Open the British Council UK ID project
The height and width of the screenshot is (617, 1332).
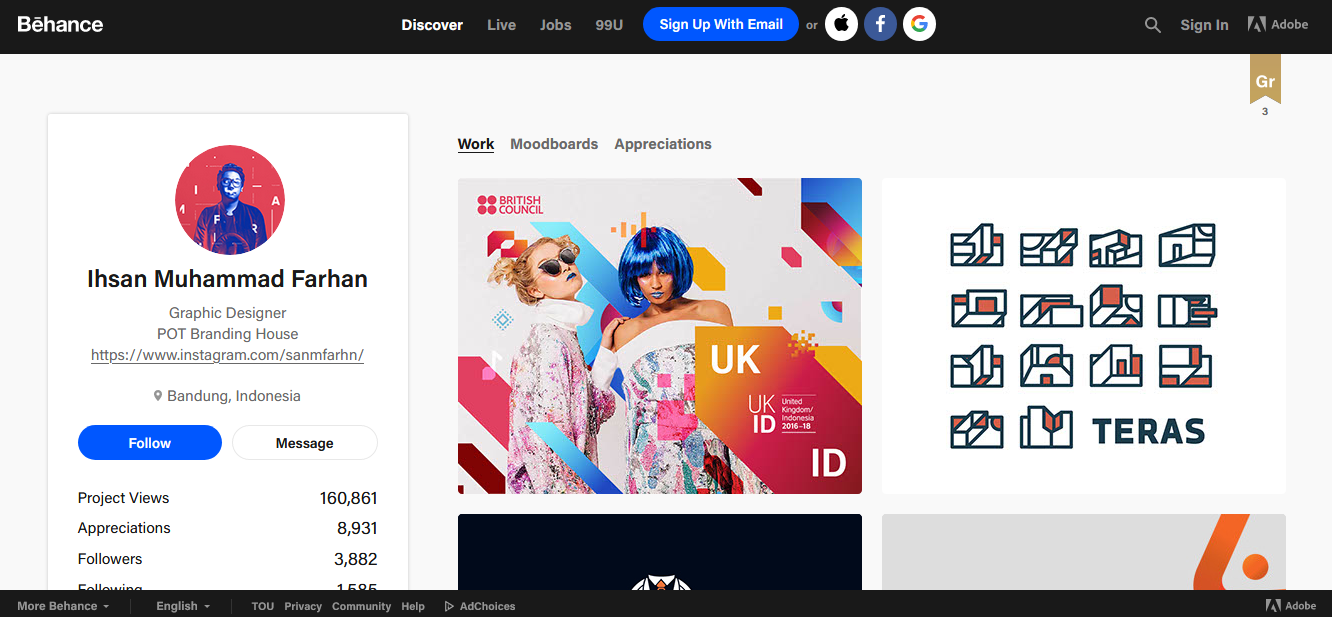tap(659, 336)
